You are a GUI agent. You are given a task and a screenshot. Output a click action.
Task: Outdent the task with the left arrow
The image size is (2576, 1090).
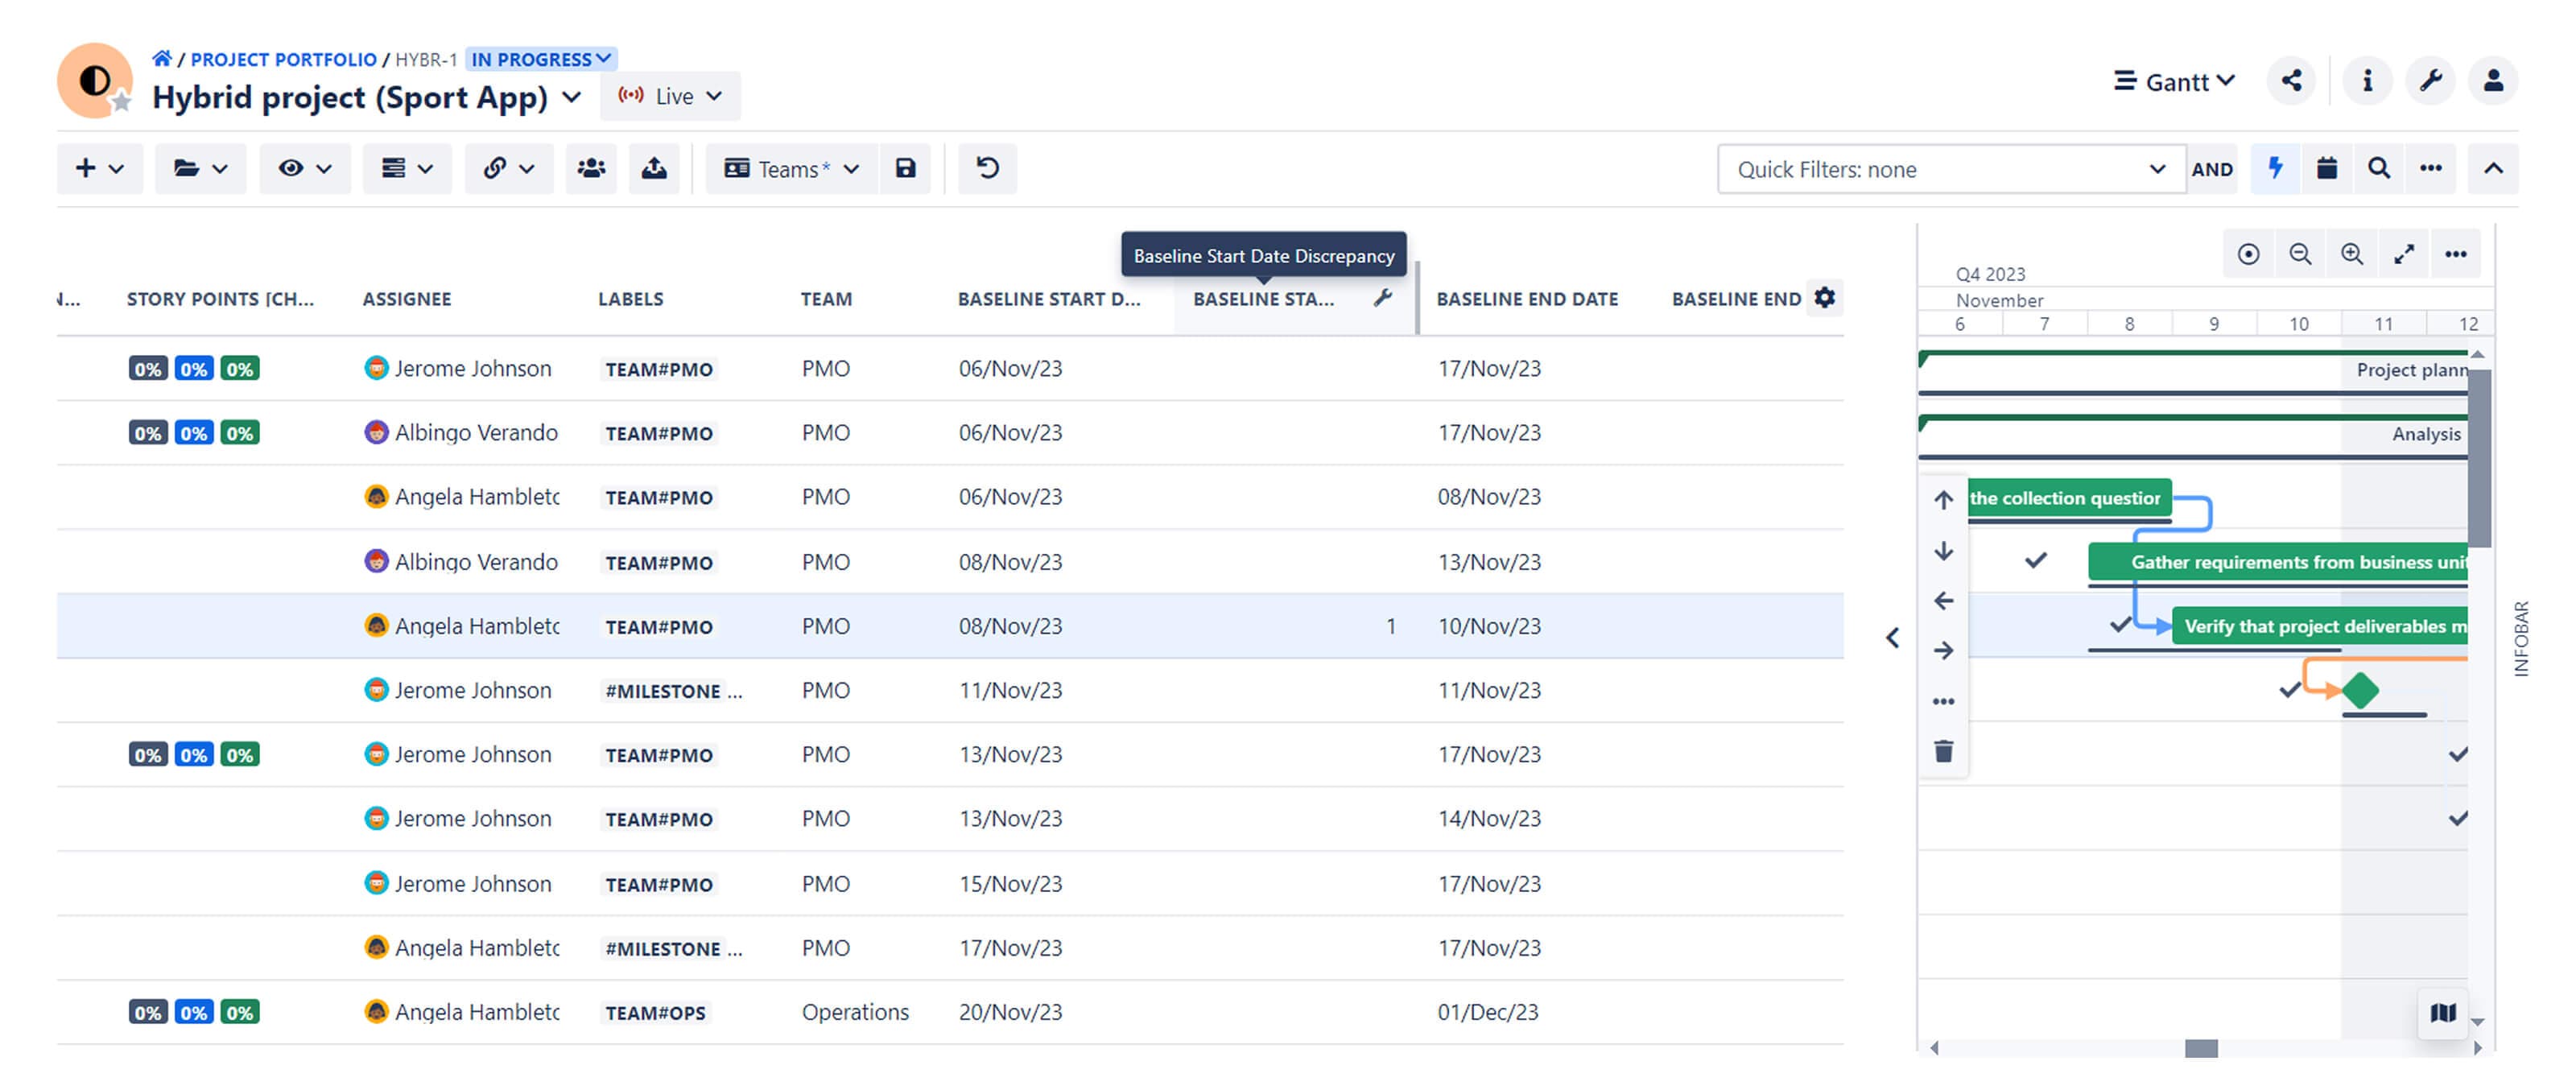[1943, 601]
